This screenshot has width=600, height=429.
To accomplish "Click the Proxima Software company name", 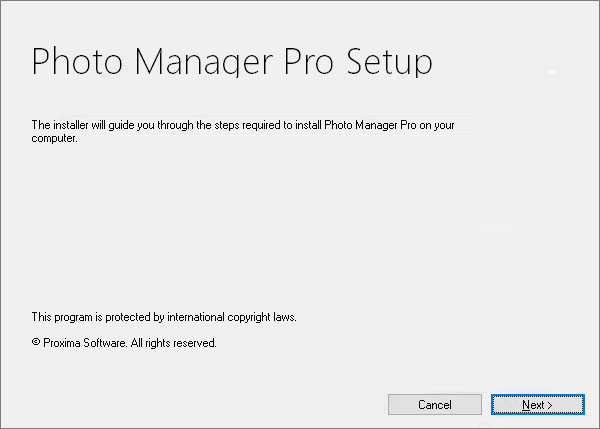I will [x=85, y=343].
